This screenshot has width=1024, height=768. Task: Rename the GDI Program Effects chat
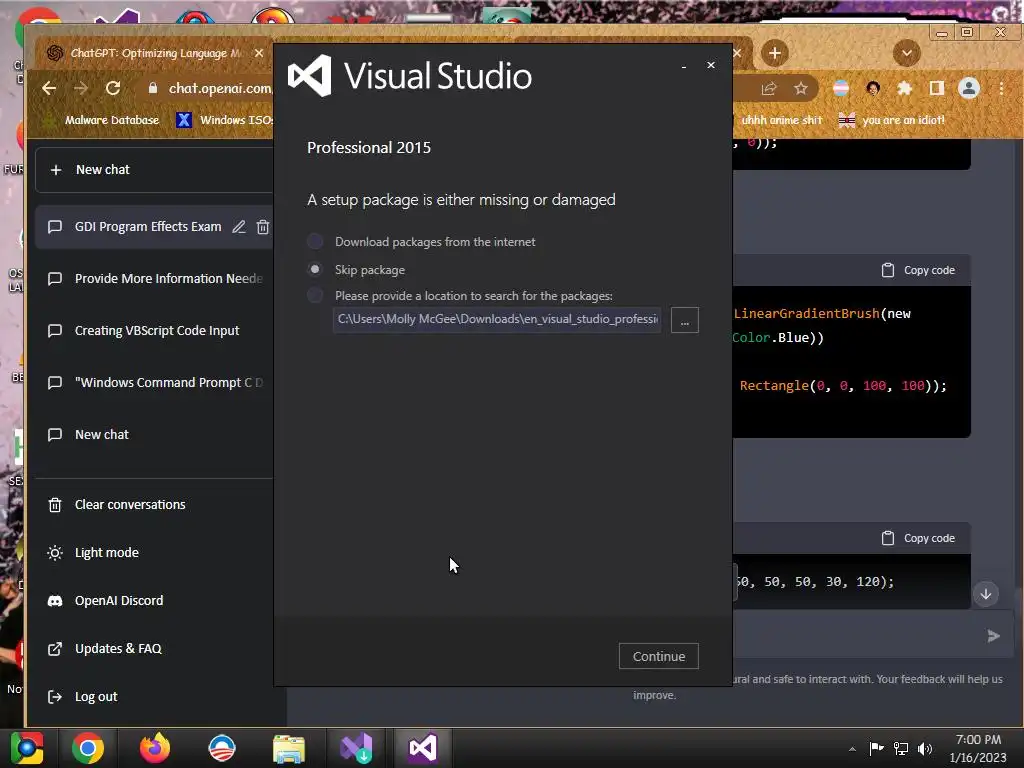[239, 227]
